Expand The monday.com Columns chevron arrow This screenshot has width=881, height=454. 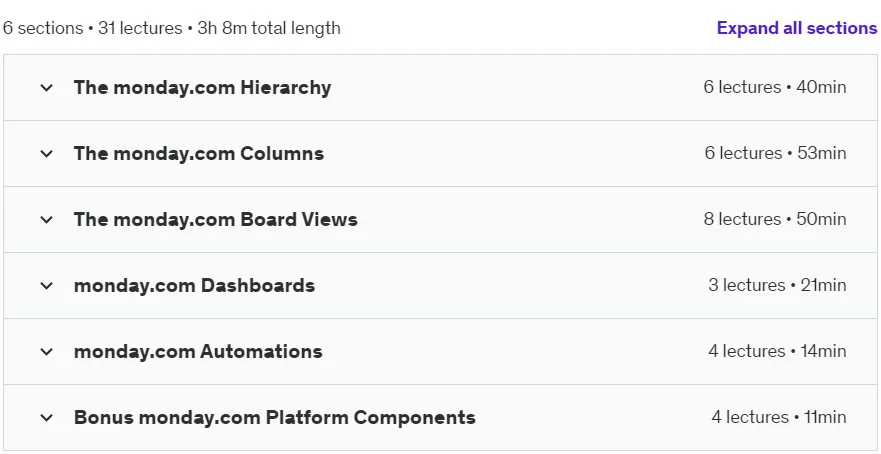(x=47, y=154)
